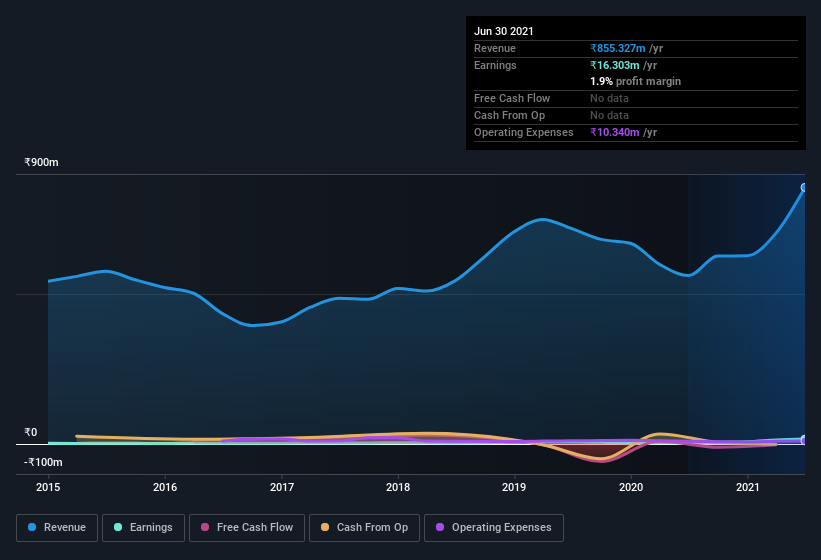821x560 pixels.
Task: Select the Earnings label in tooltip
Action: coord(495,65)
